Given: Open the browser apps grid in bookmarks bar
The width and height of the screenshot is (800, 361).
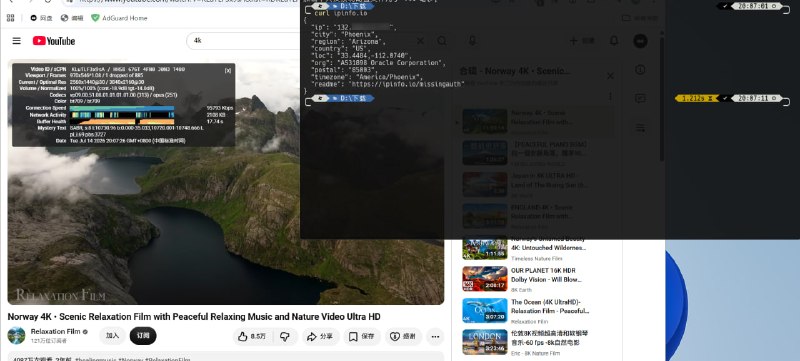Looking at the screenshot, I should (10, 18).
